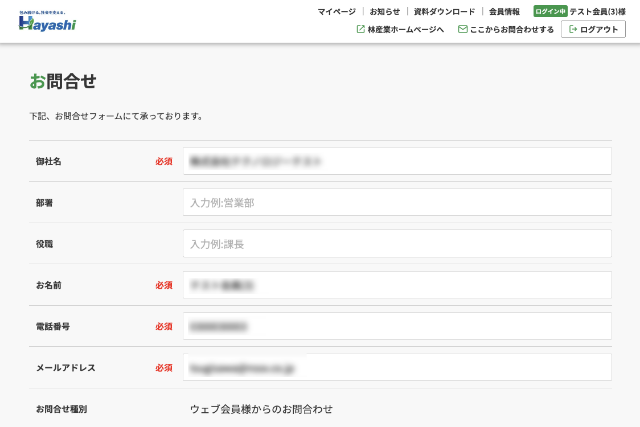Click the envelope icon beside ここからお問合わせする
This screenshot has width=640, height=427.
pyautogui.click(x=462, y=30)
